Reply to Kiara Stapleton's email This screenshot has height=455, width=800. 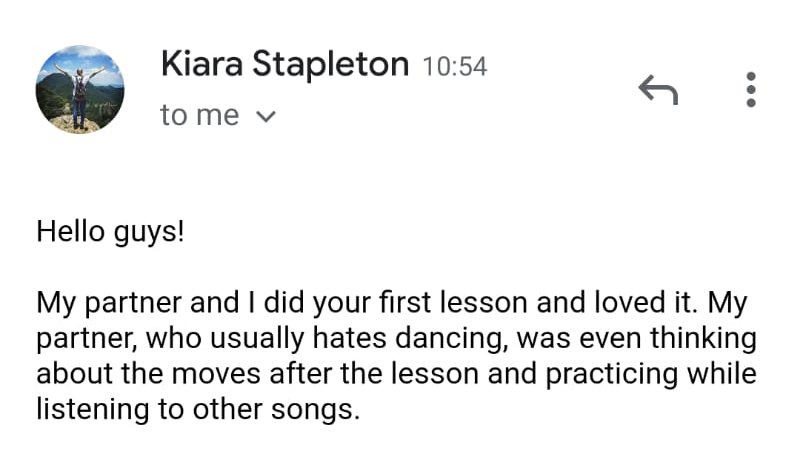click(x=658, y=91)
